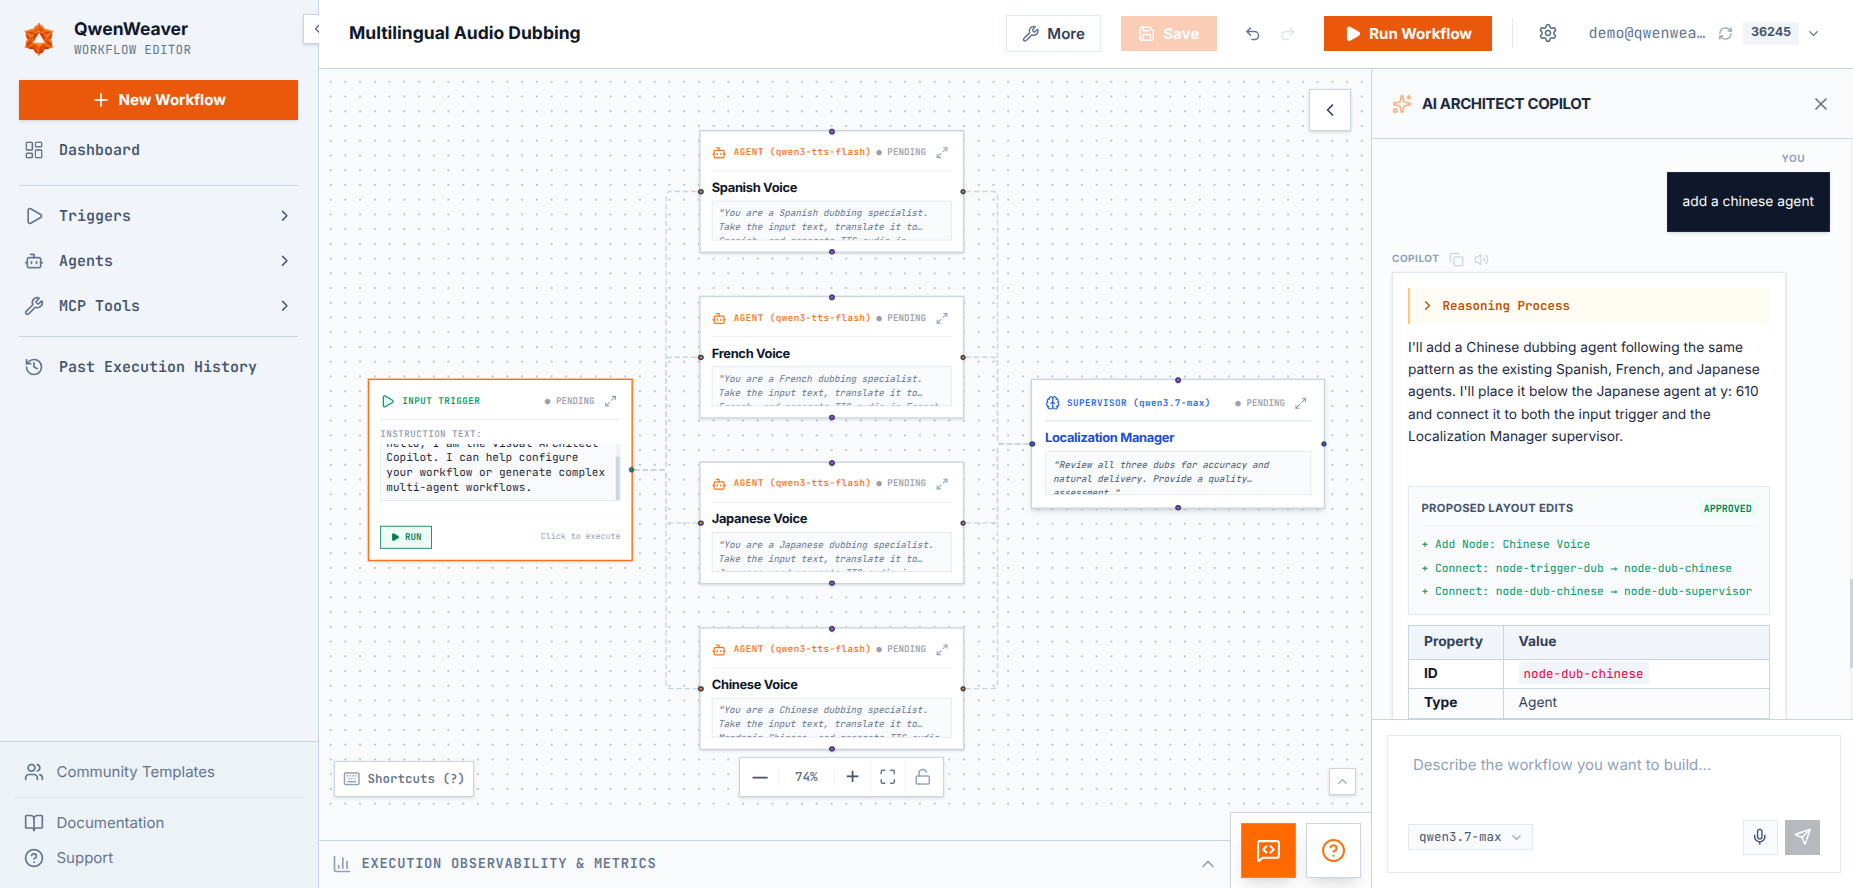
Task: Play copilot response audio speaker icon
Action: coord(1482,259)
